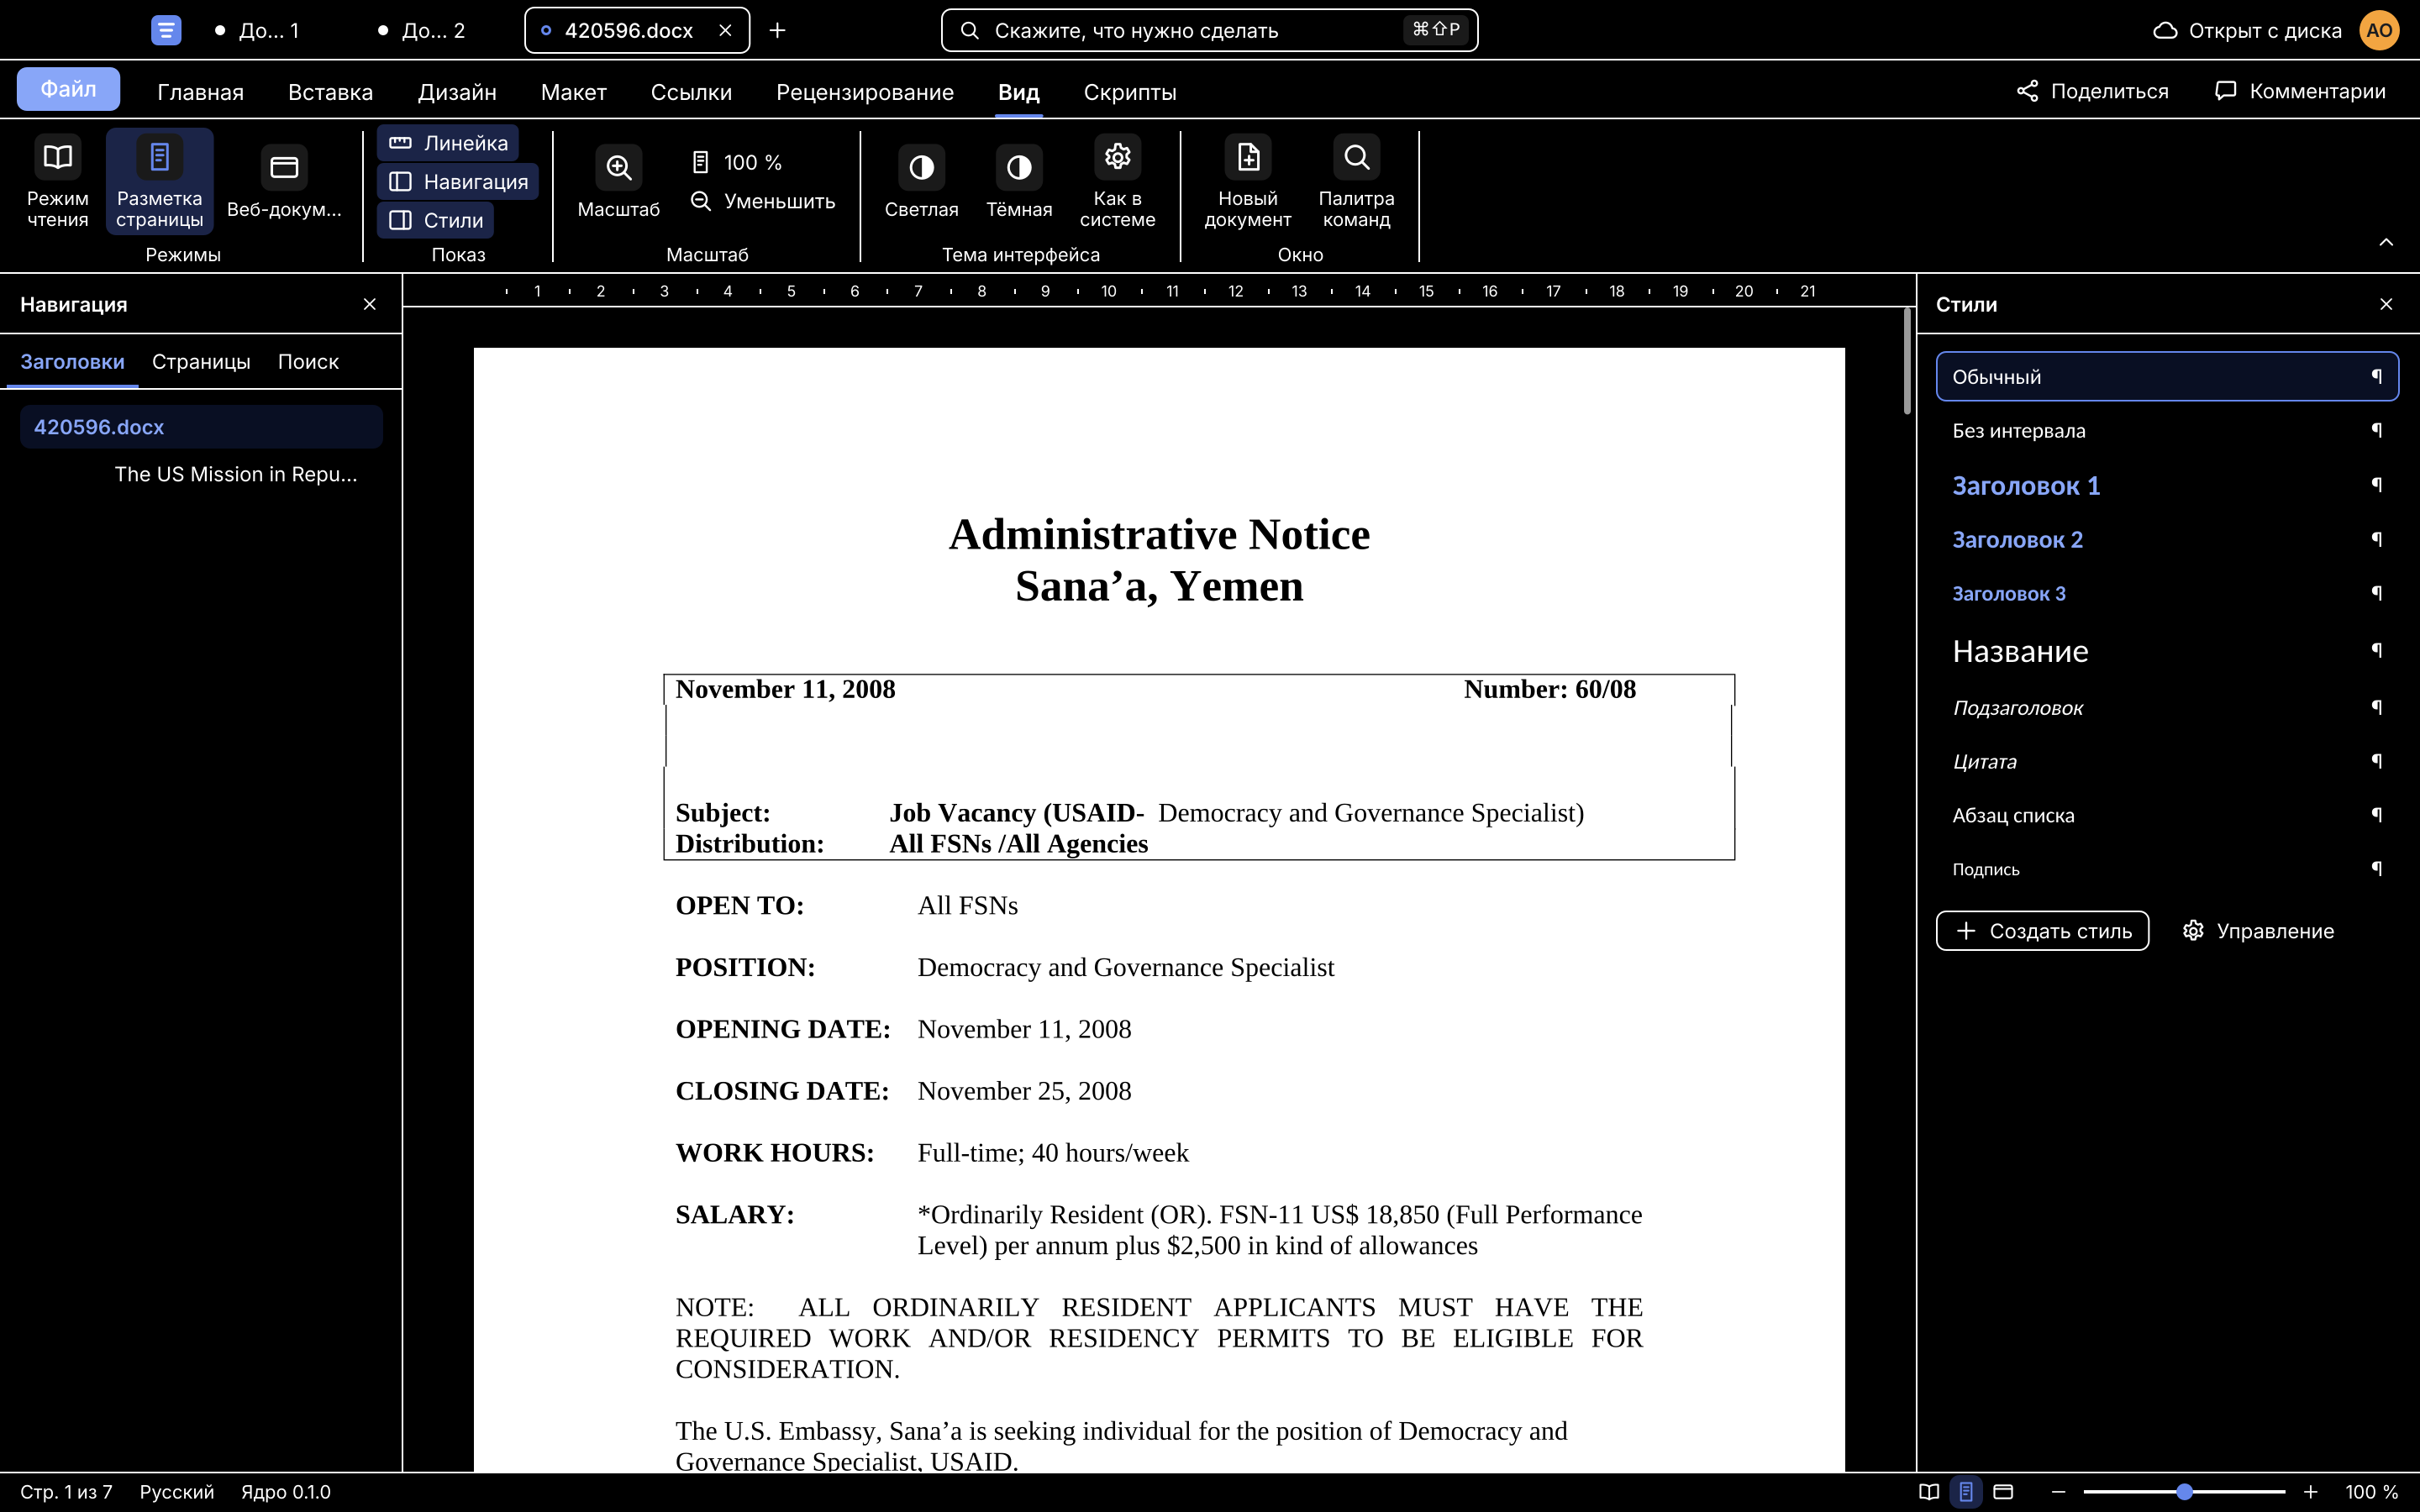Click the Create style button

[2042, 931]
